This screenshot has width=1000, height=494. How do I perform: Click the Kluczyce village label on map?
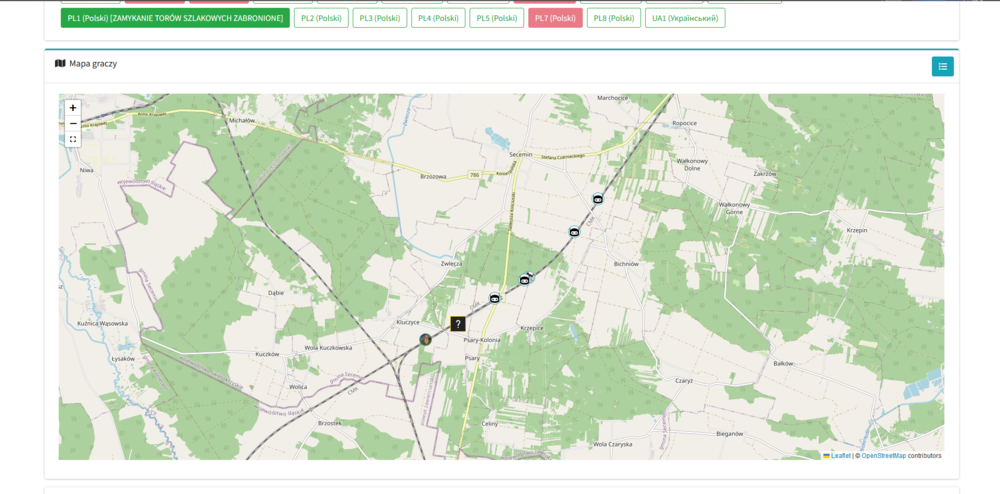click(x=408, y=323)
